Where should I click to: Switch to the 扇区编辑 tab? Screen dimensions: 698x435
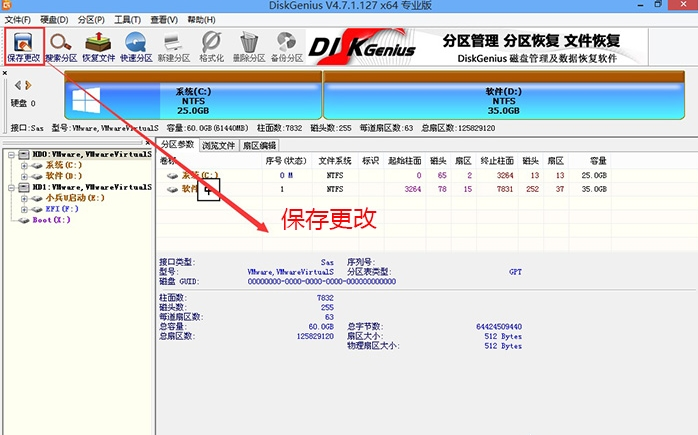point(259,145)
